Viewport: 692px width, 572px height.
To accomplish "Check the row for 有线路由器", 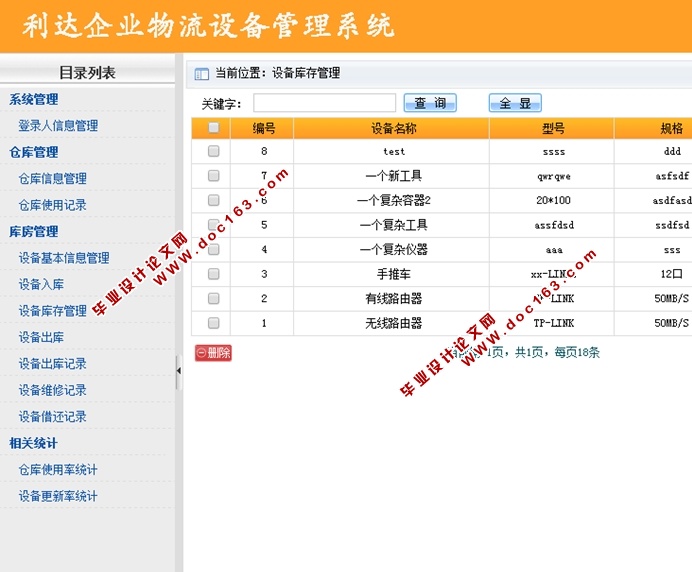I will (214, 299).
